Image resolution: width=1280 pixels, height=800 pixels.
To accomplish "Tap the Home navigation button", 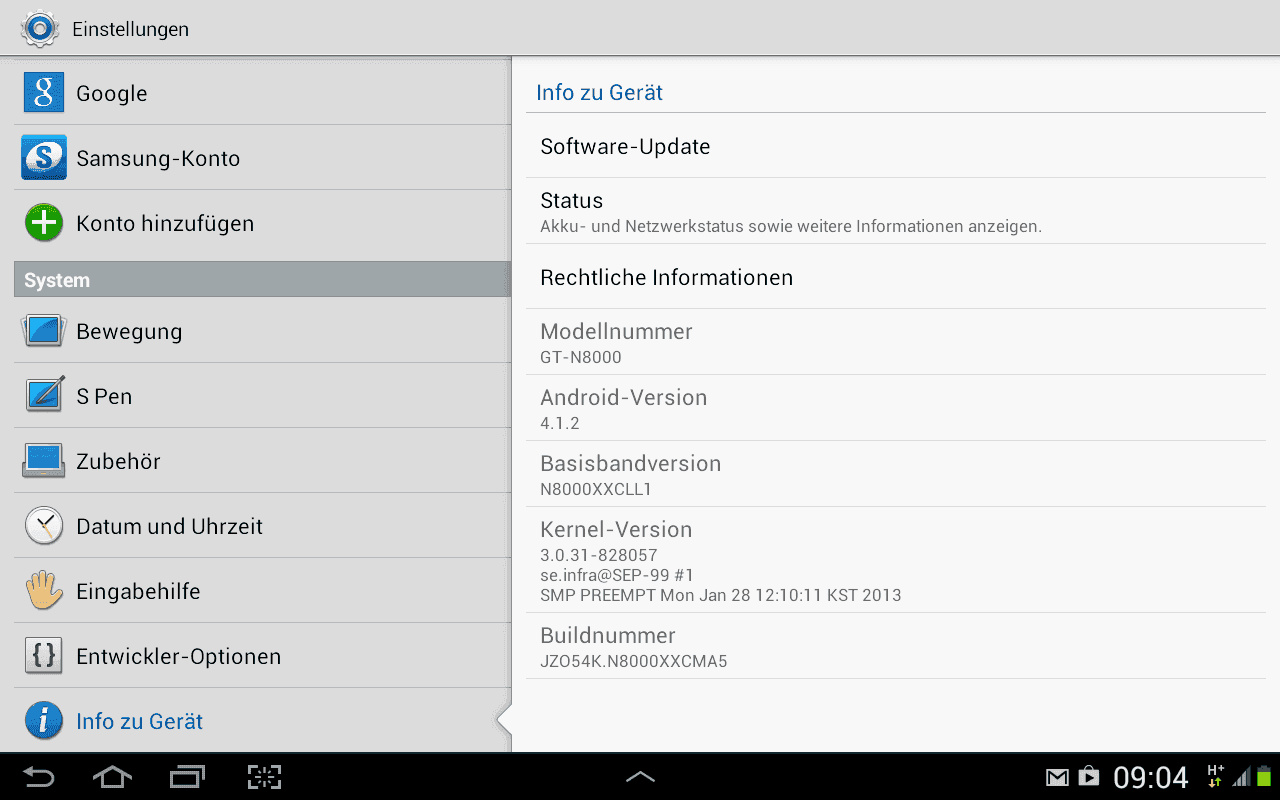I will (x=112, y=777).
